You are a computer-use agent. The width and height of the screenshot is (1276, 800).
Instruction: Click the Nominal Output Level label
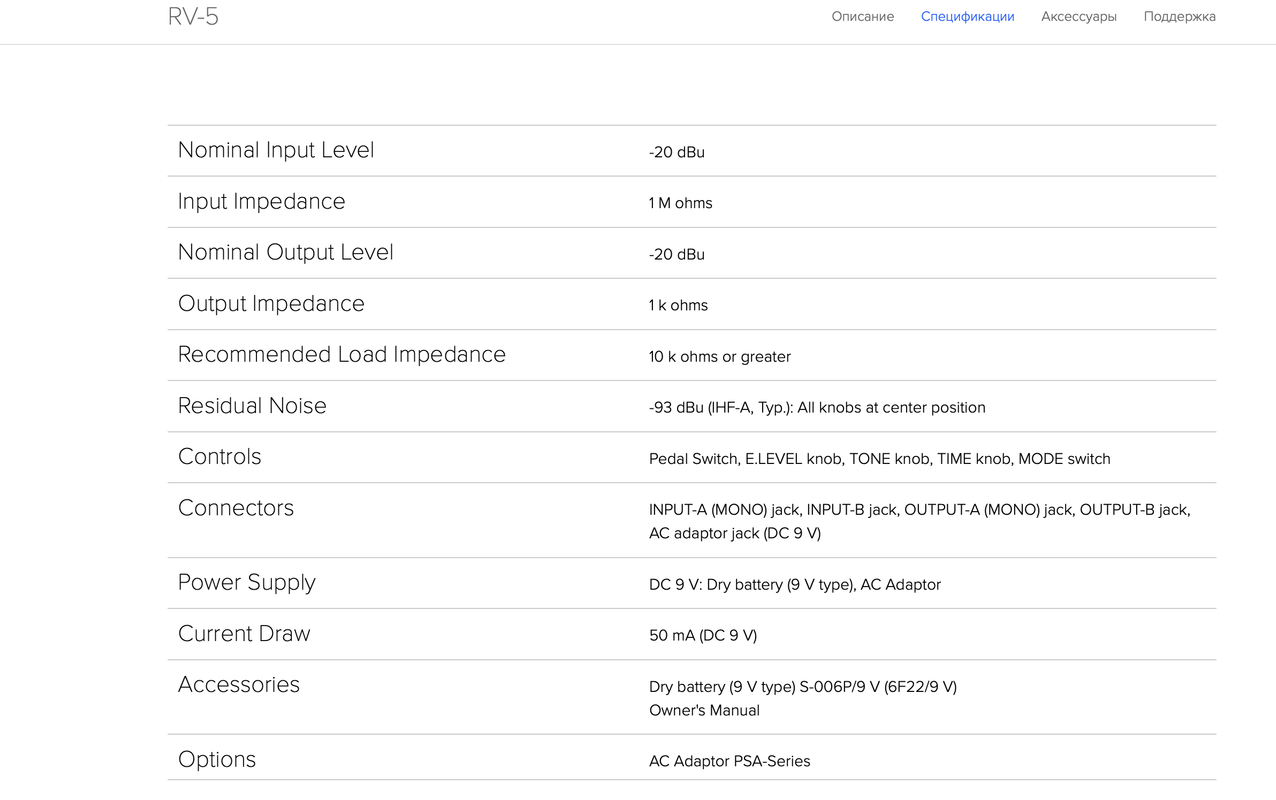285,252
